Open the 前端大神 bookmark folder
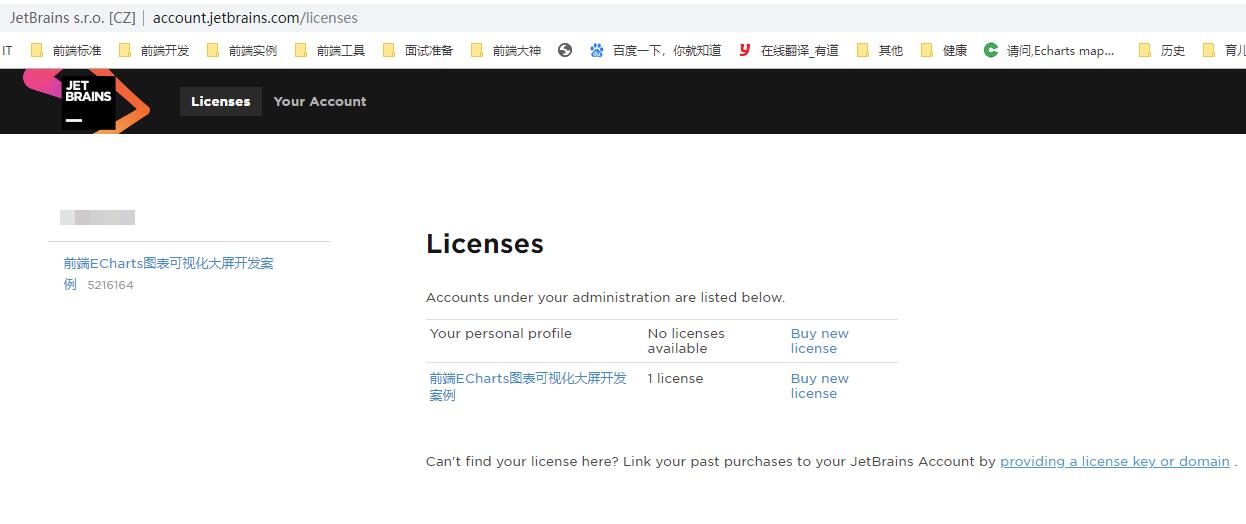 pos(506,50)
